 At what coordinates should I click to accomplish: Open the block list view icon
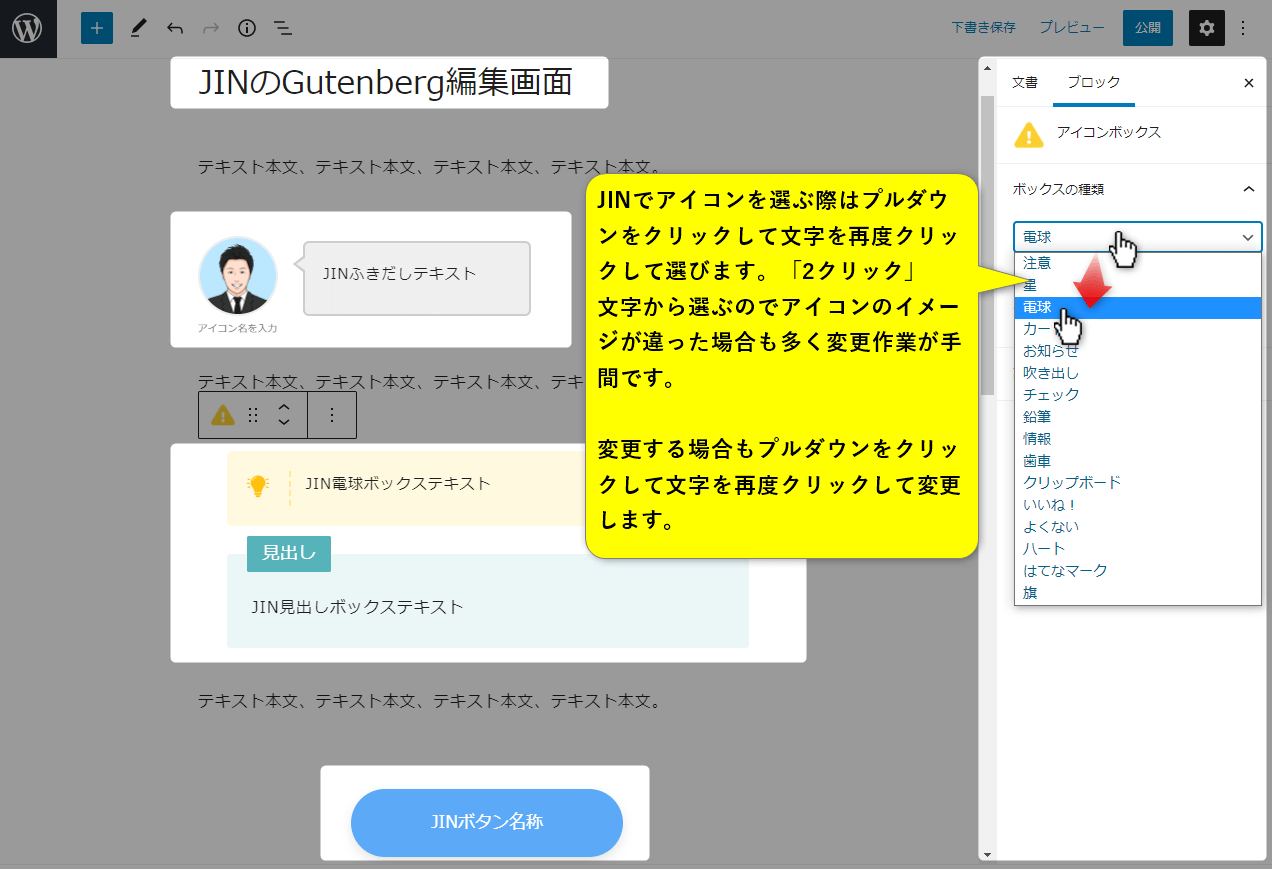283,28
